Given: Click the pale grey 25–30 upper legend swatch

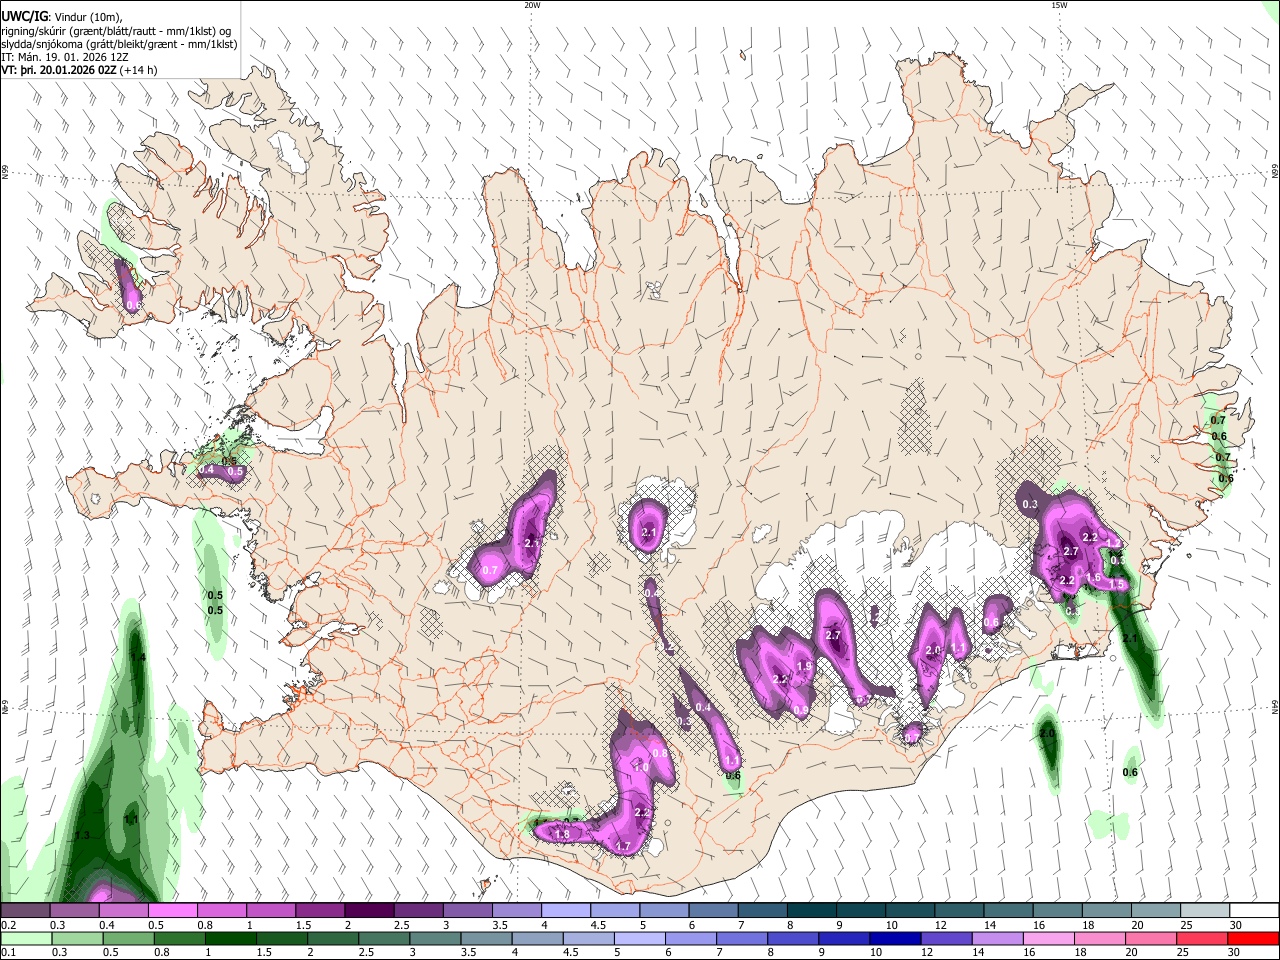Looking at the screenshot, I should pos(1204,911).
